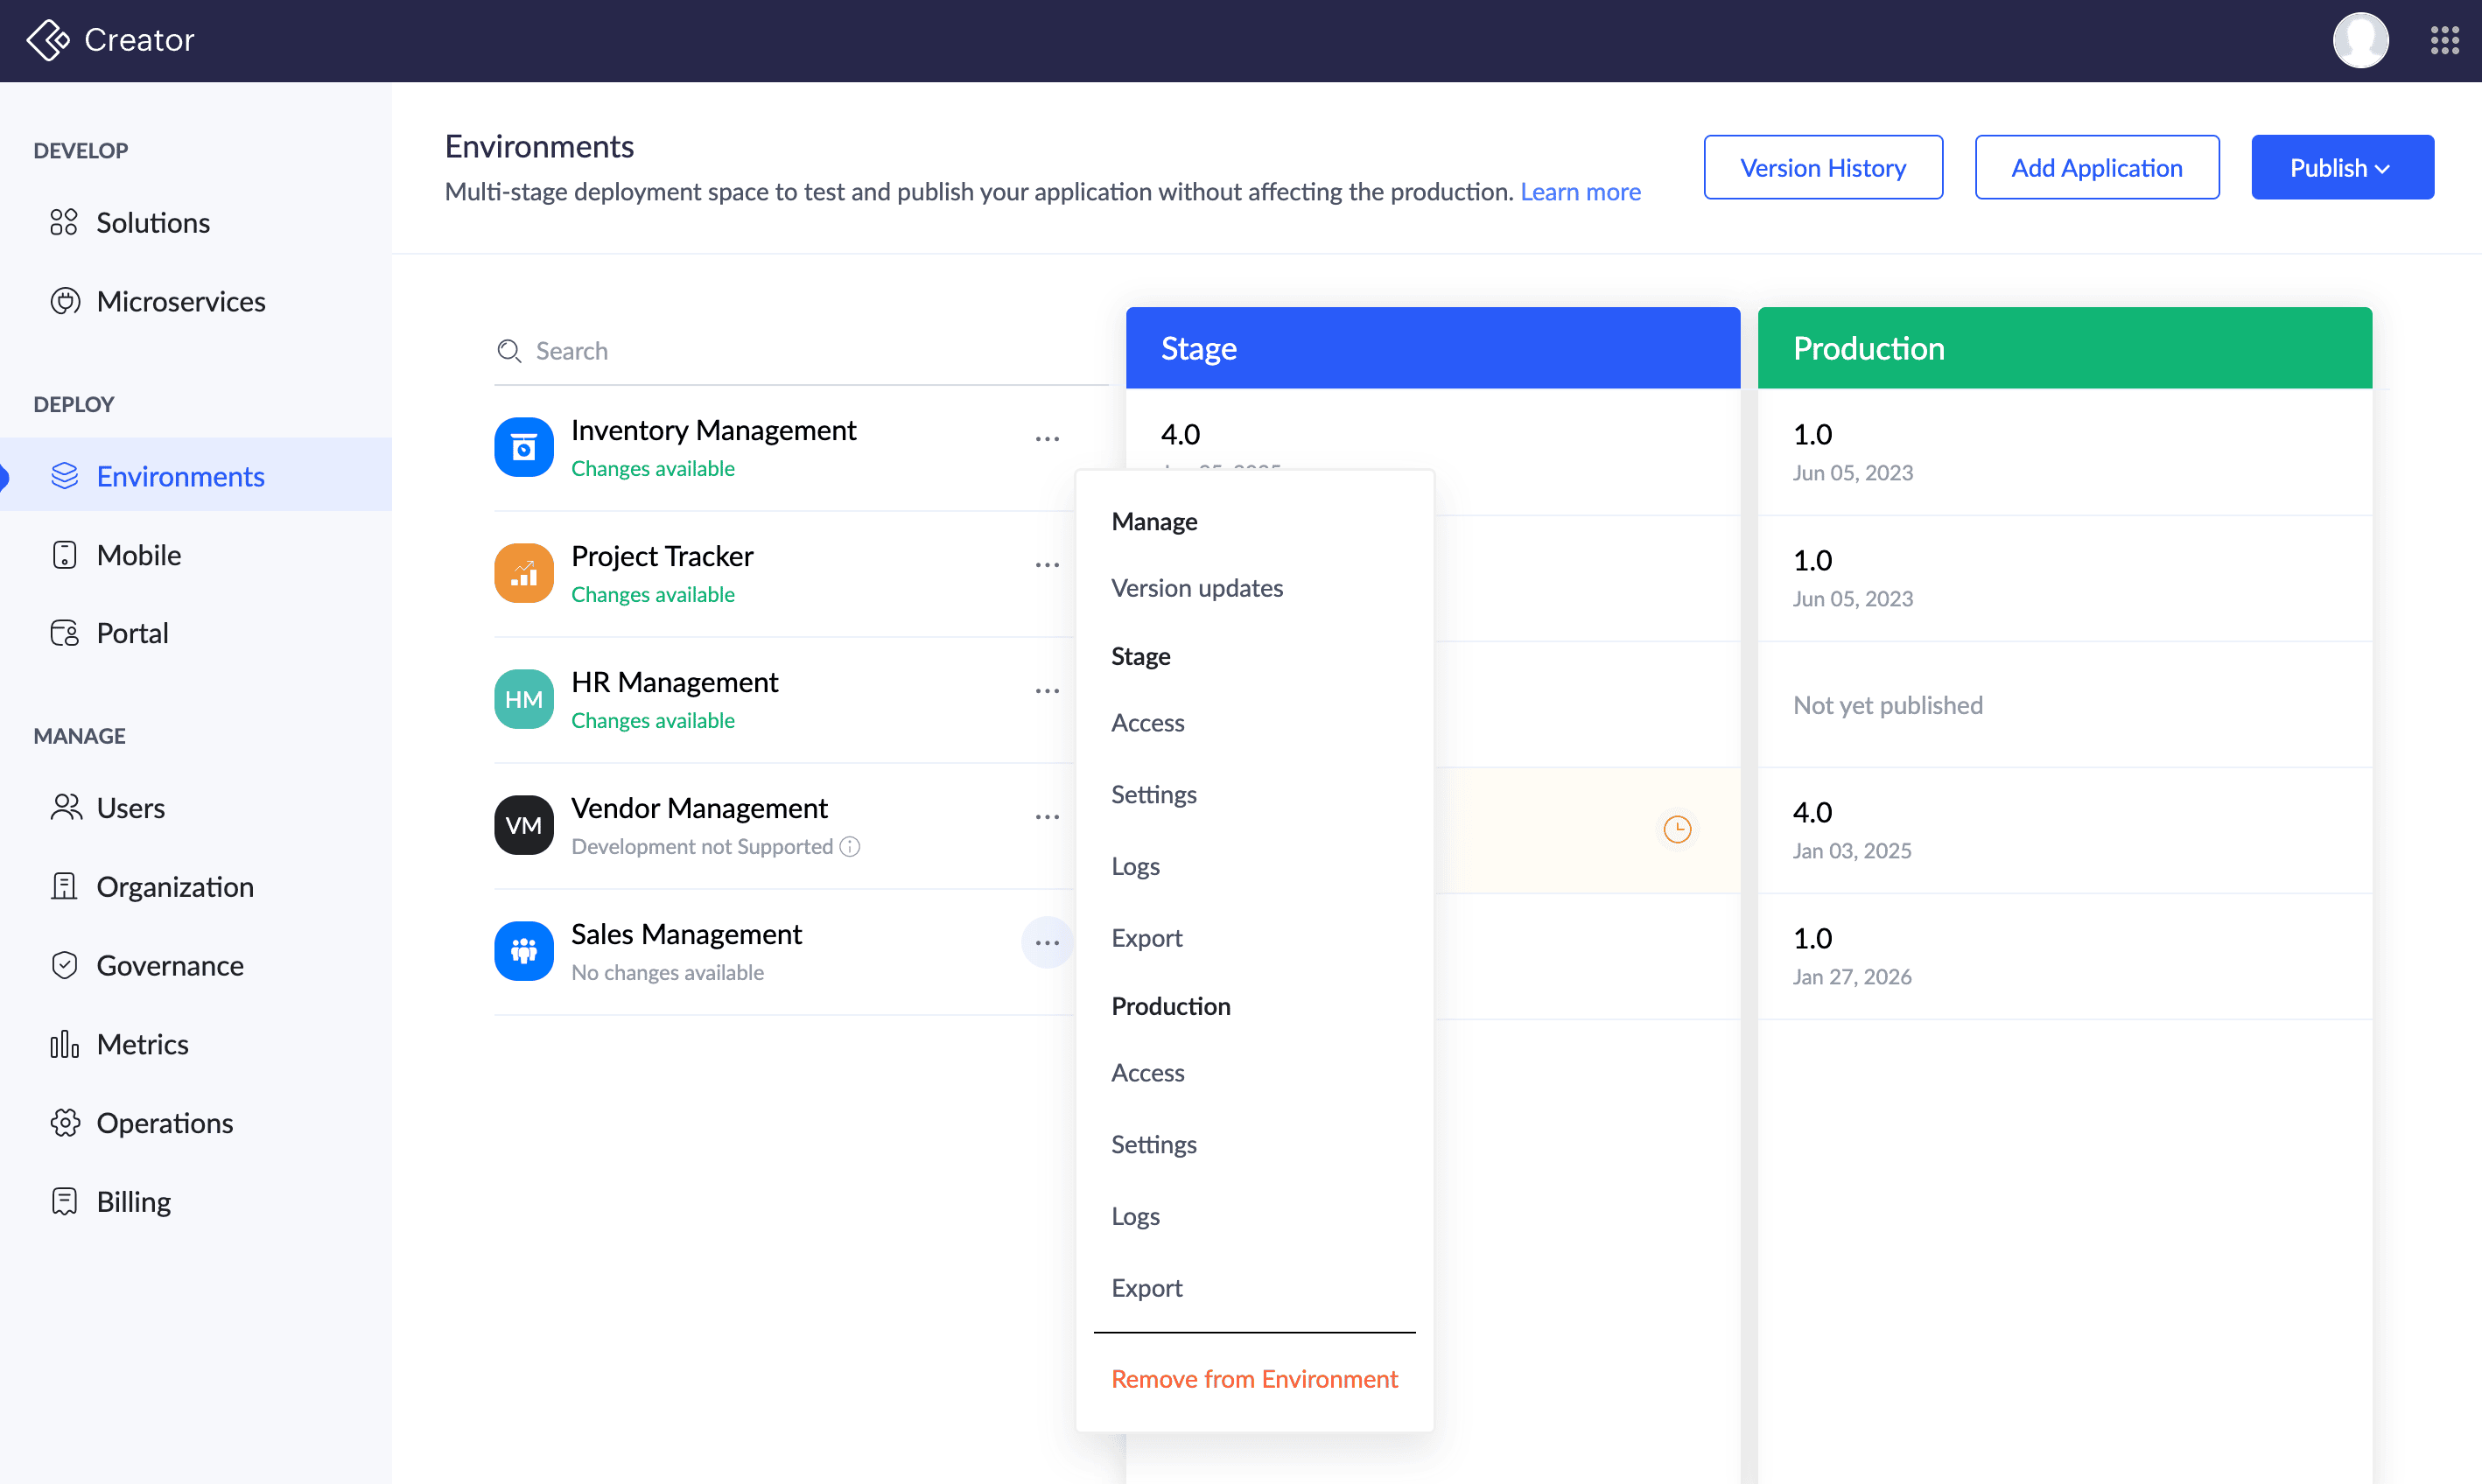Click the Inventory Management app icon
The width and height of the screenshot is (2482, 1484).
pos(523,447)
